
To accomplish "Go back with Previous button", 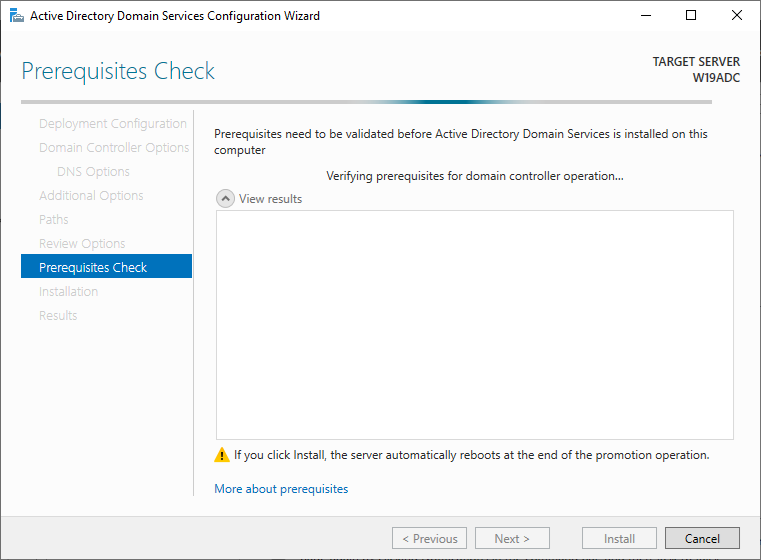I will tap(429, 538).
